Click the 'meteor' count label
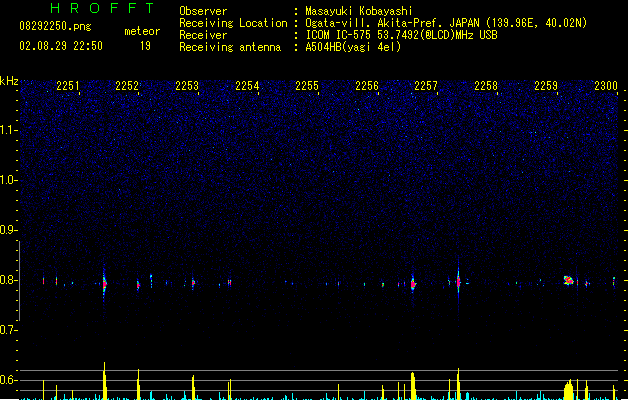Image resolution: width=629 pixels, height=400 pixels. point(142,31)
